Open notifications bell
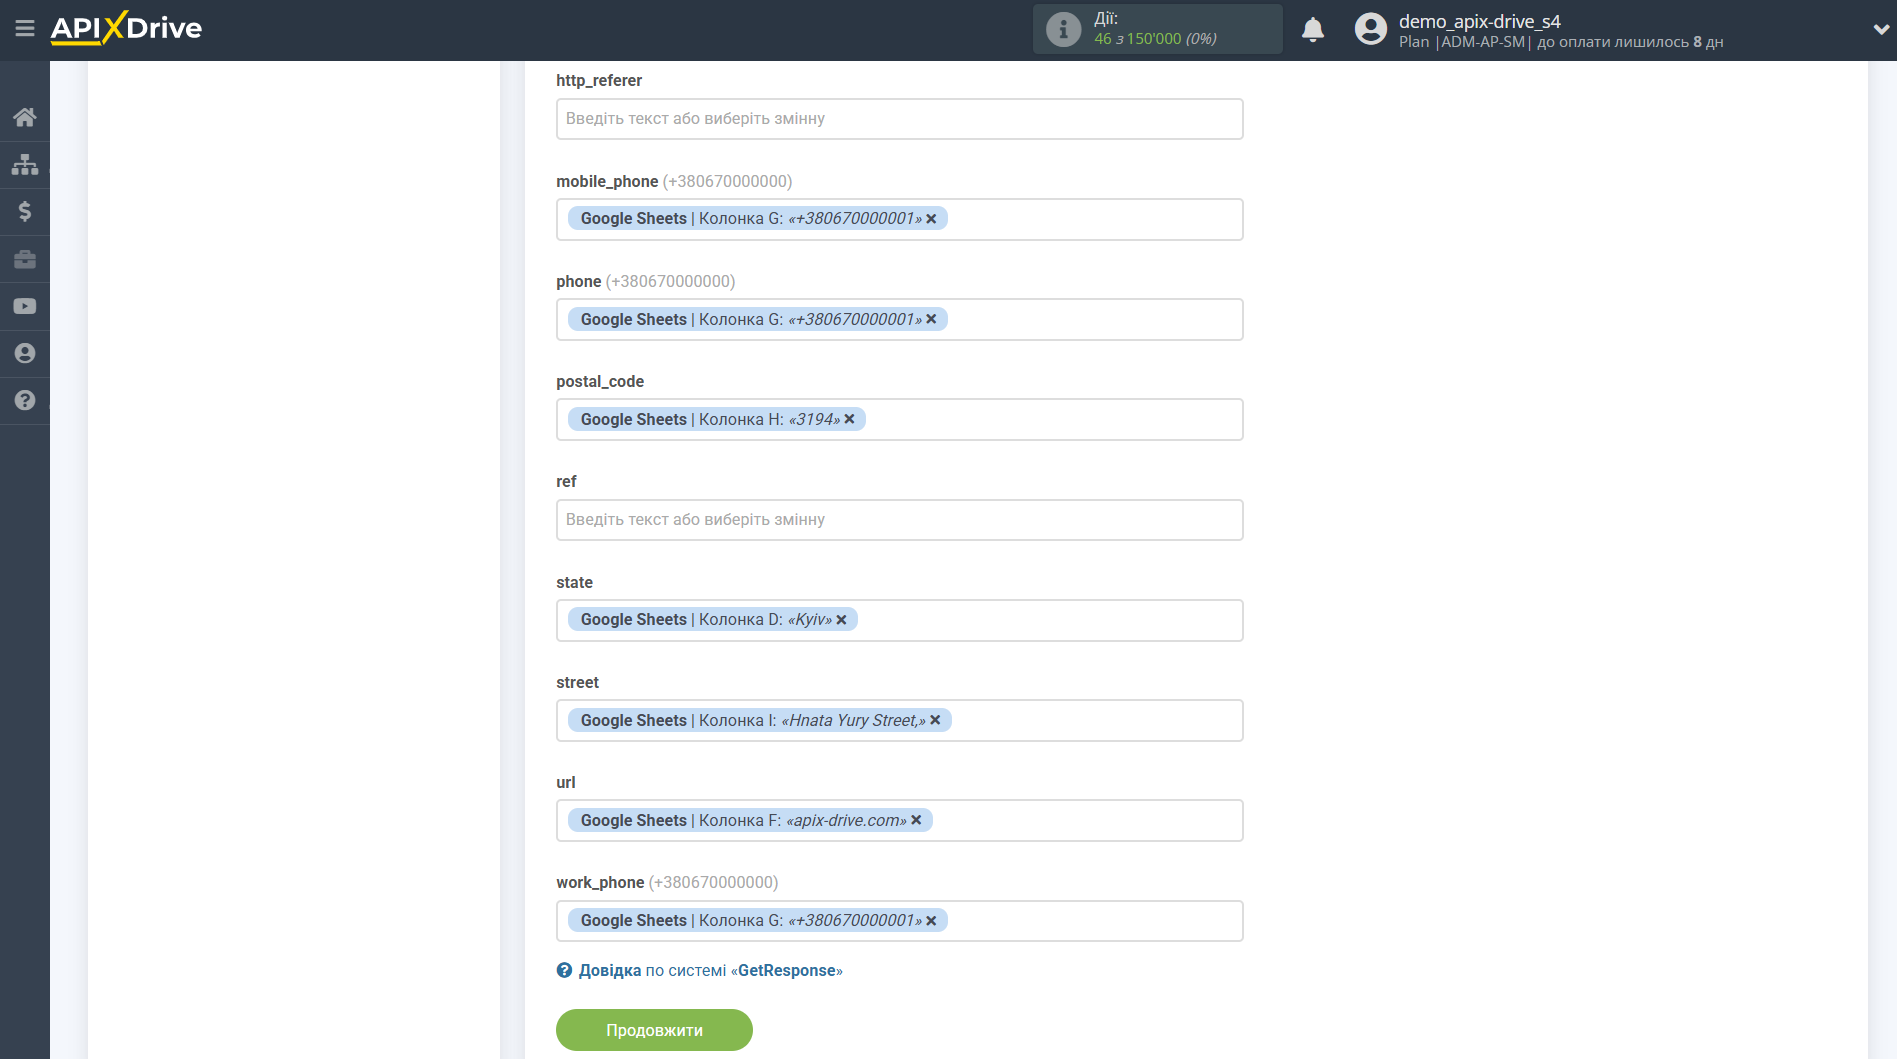 (1313, 29)
